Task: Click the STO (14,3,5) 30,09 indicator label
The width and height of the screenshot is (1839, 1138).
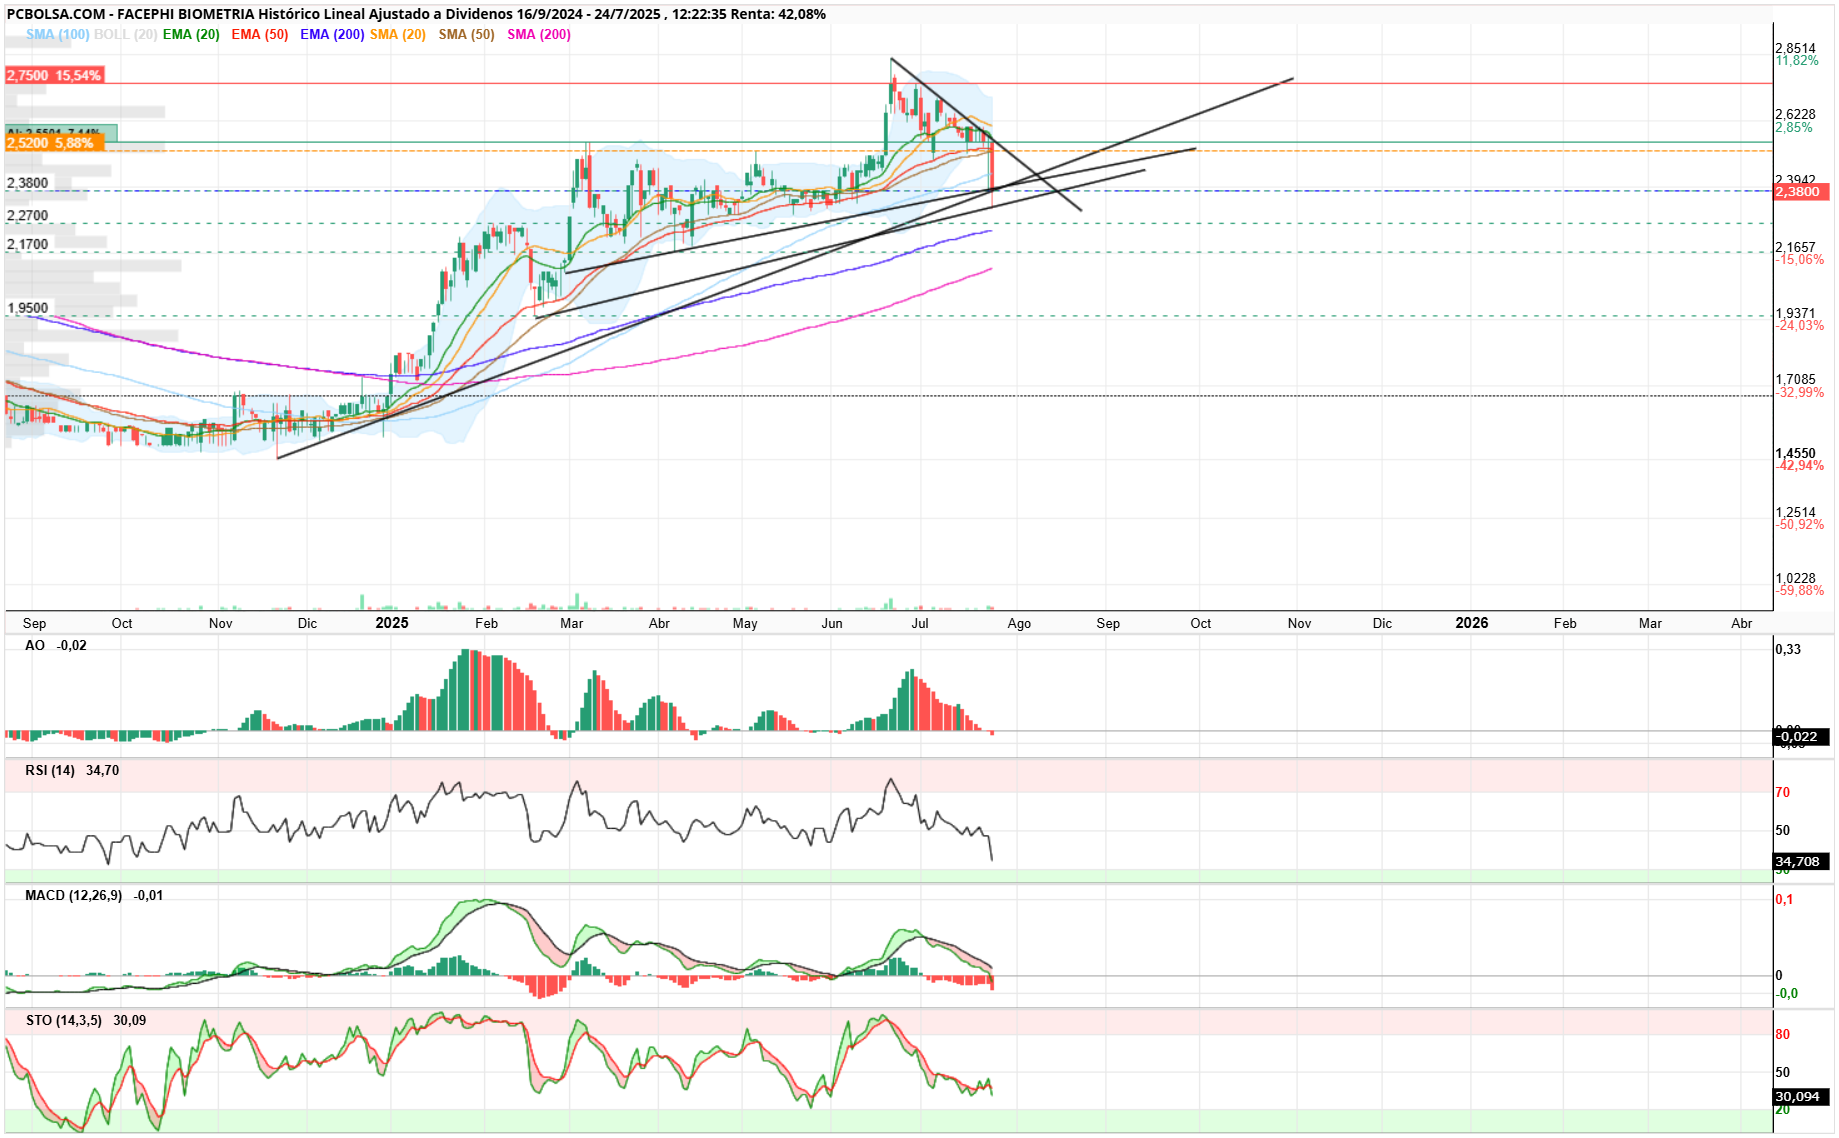Action: (86, 1021)
